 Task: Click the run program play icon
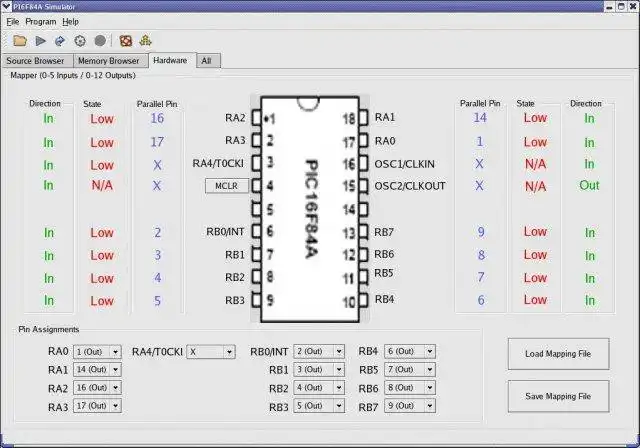[40, 41]
